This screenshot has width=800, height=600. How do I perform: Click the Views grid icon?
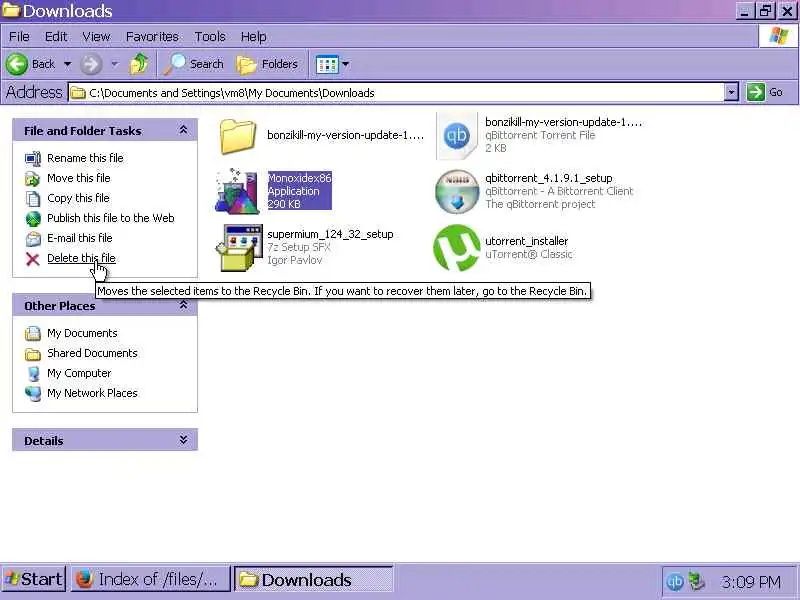click(327, 64)
